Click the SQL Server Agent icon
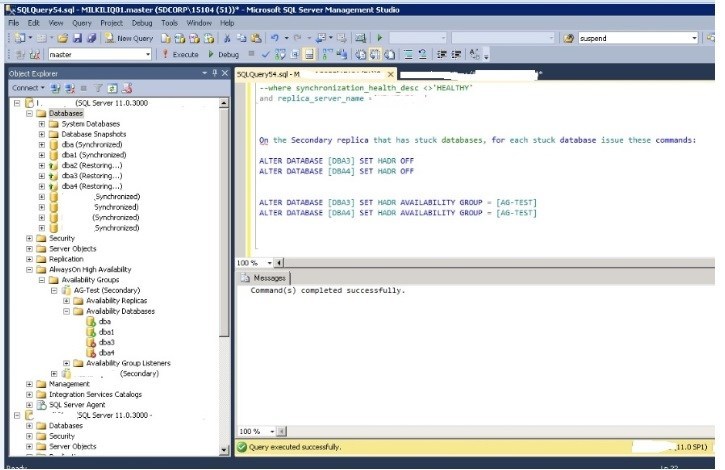This screenshot has width=725, height=470. click(x=41, y=405)
